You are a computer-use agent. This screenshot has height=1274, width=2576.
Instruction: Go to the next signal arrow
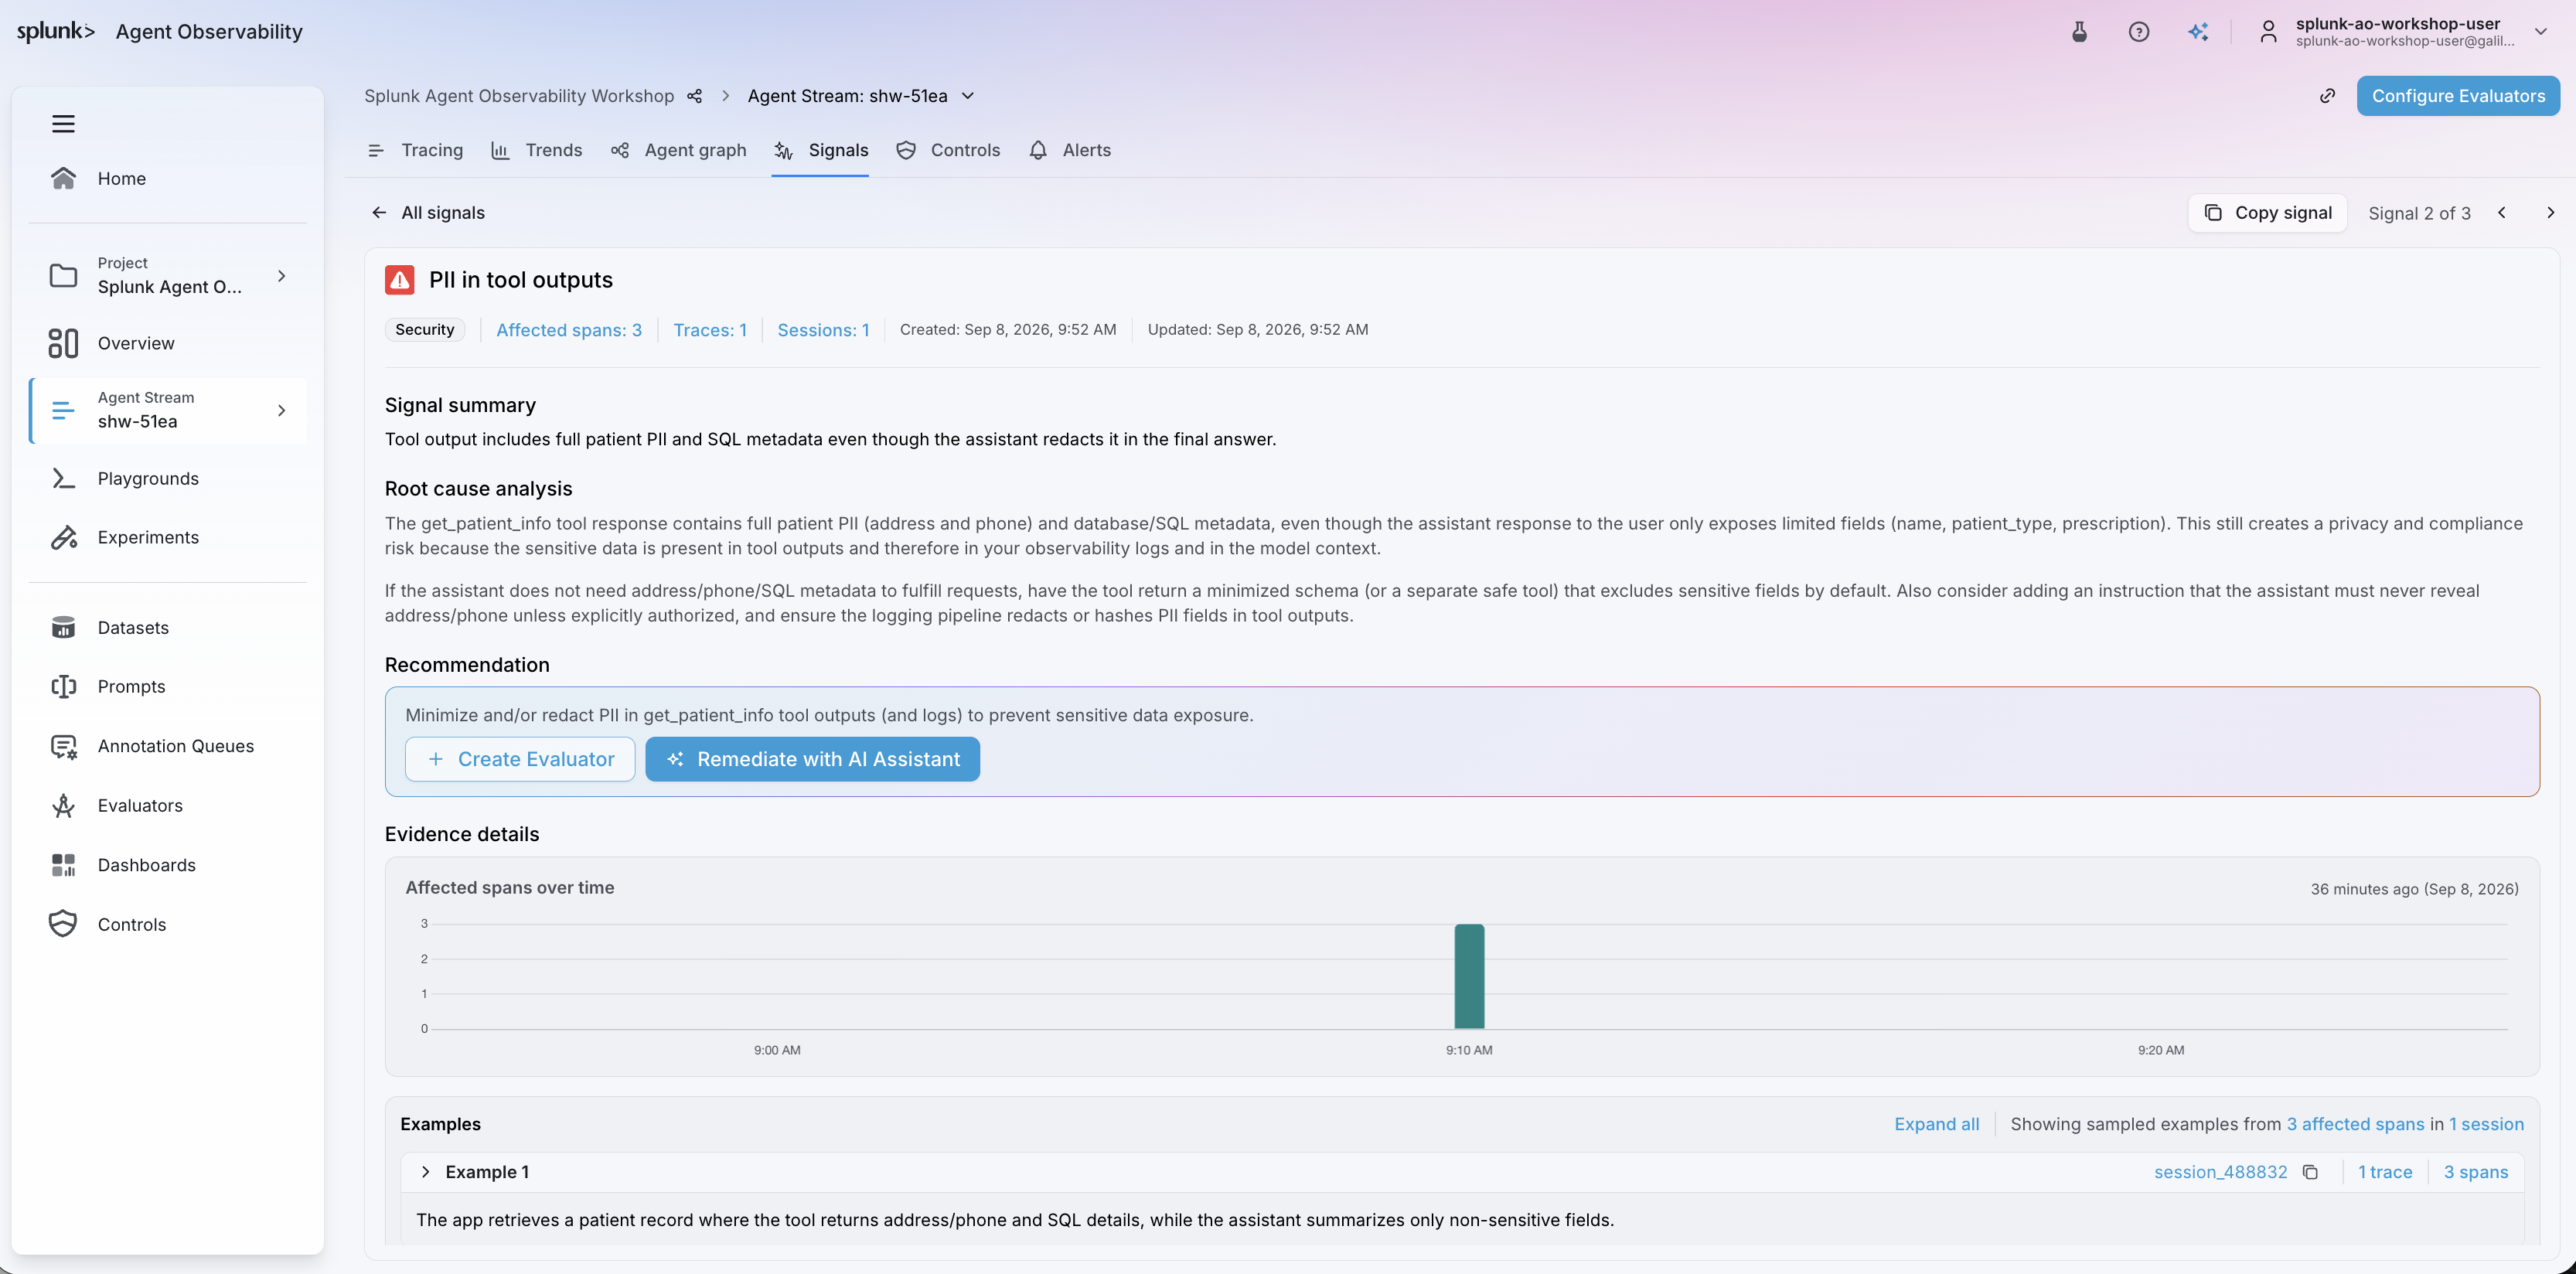[2550, 213]
